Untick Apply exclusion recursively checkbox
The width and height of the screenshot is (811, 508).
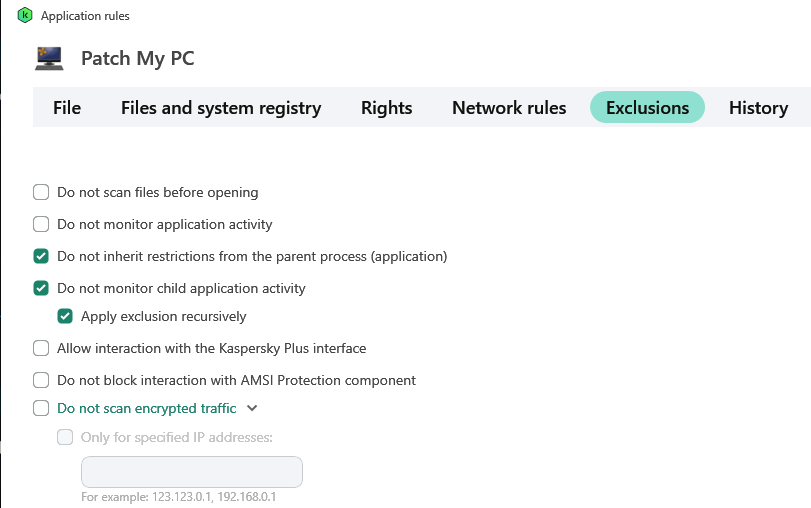65,316
